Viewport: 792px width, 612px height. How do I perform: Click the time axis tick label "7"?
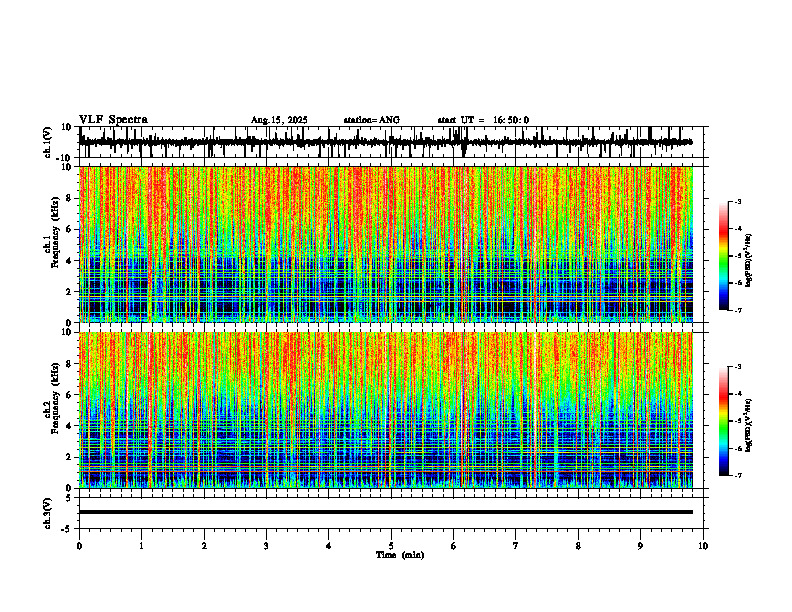(516, 546)
